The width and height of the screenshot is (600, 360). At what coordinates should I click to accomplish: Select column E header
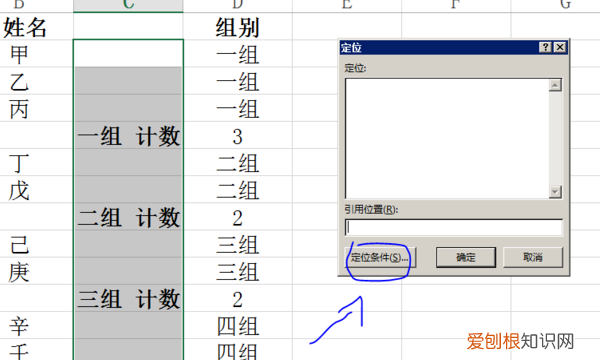coord(347,6)
